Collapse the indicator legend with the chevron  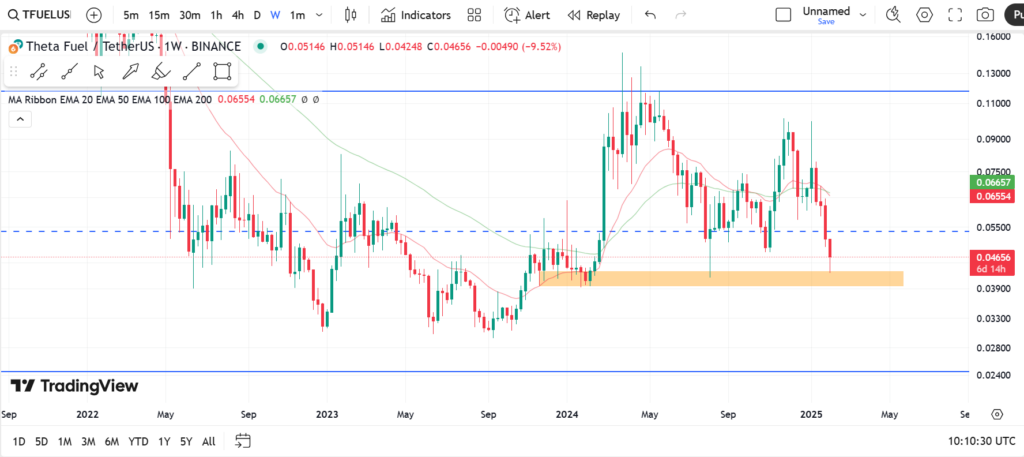point(18,119)
